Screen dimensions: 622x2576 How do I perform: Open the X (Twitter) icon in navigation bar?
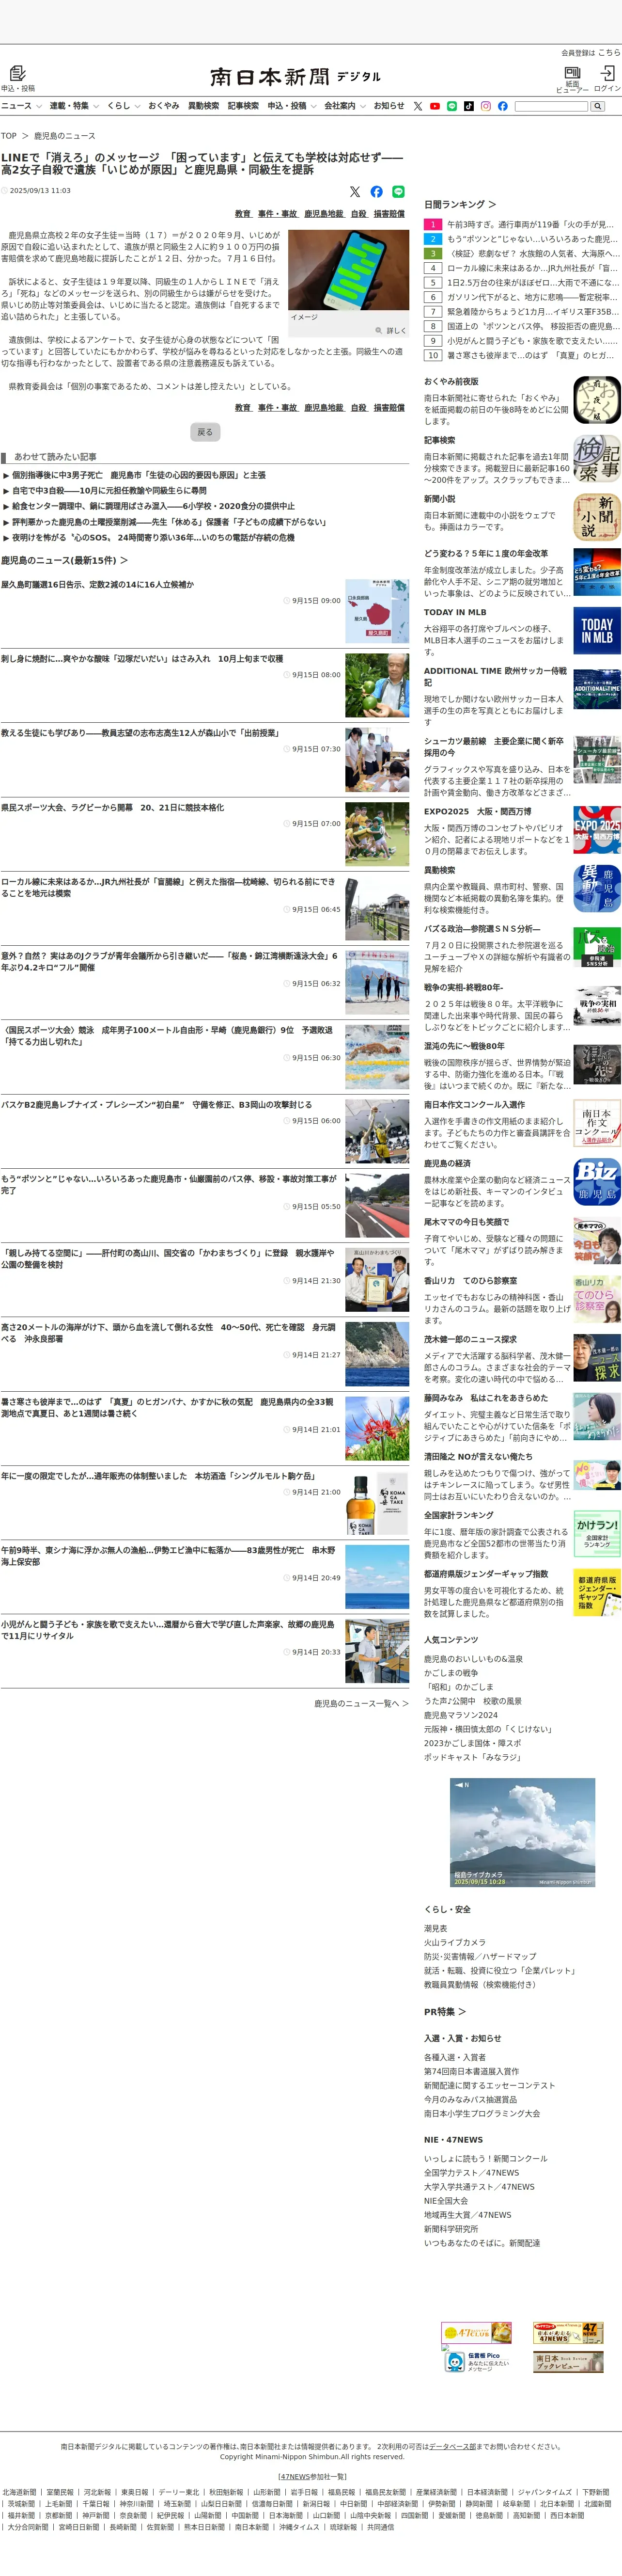[418, 106]
